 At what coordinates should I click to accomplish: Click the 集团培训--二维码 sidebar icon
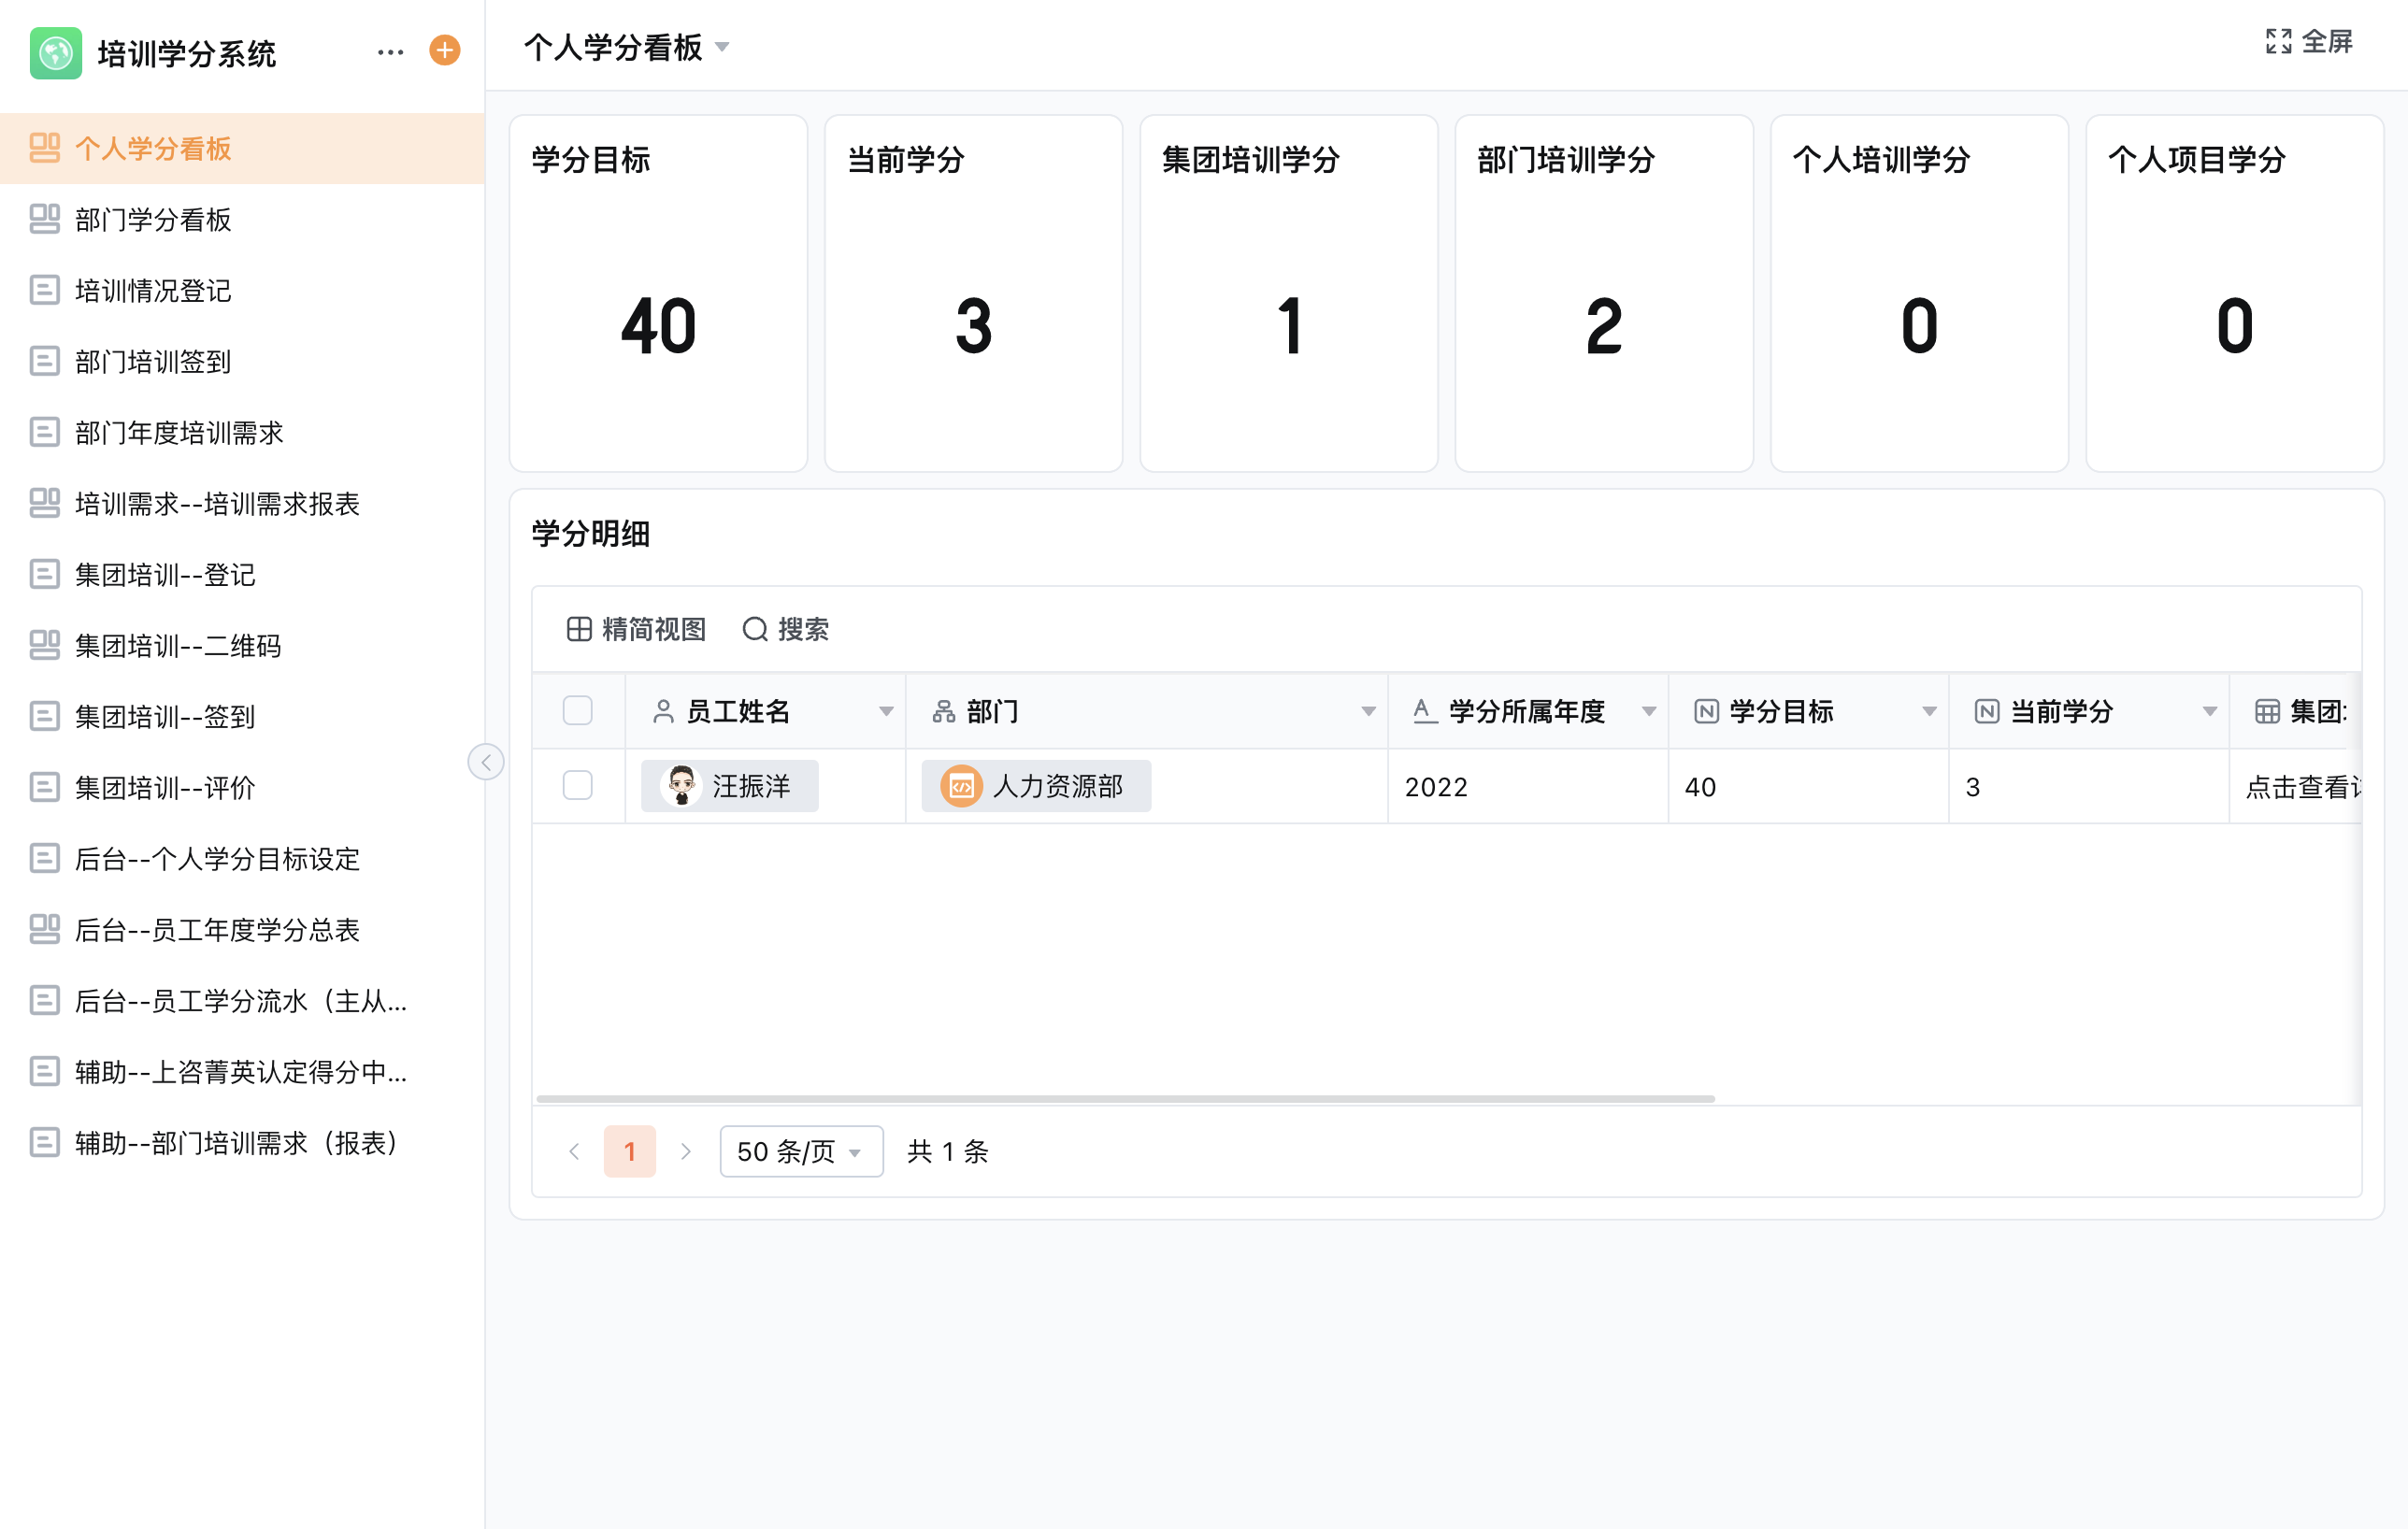(46, 645)
